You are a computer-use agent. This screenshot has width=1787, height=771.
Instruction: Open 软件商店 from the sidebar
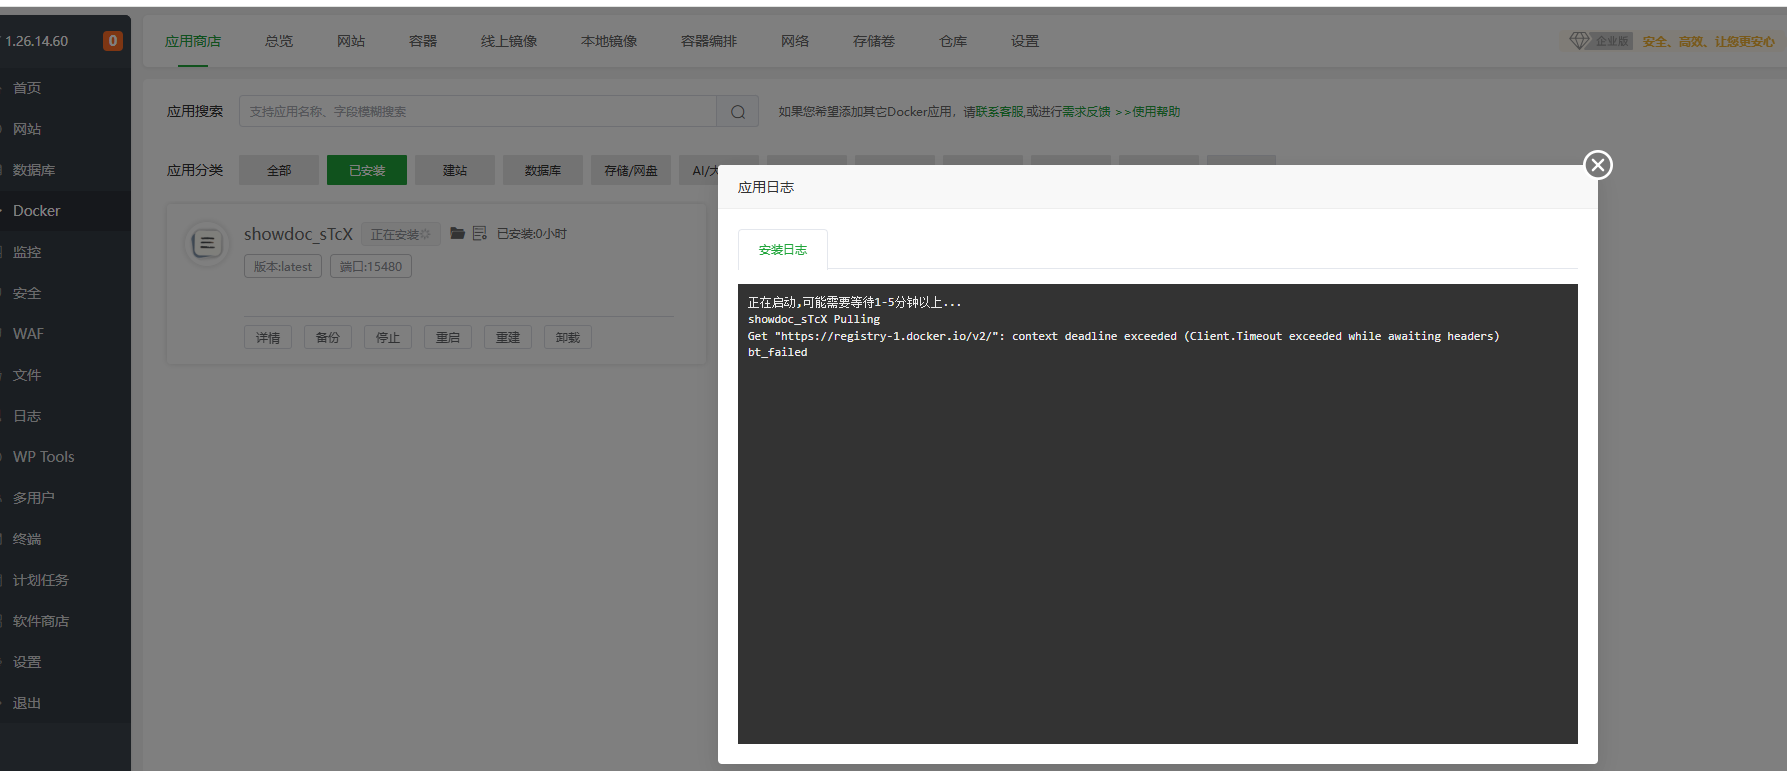[41, 621]
